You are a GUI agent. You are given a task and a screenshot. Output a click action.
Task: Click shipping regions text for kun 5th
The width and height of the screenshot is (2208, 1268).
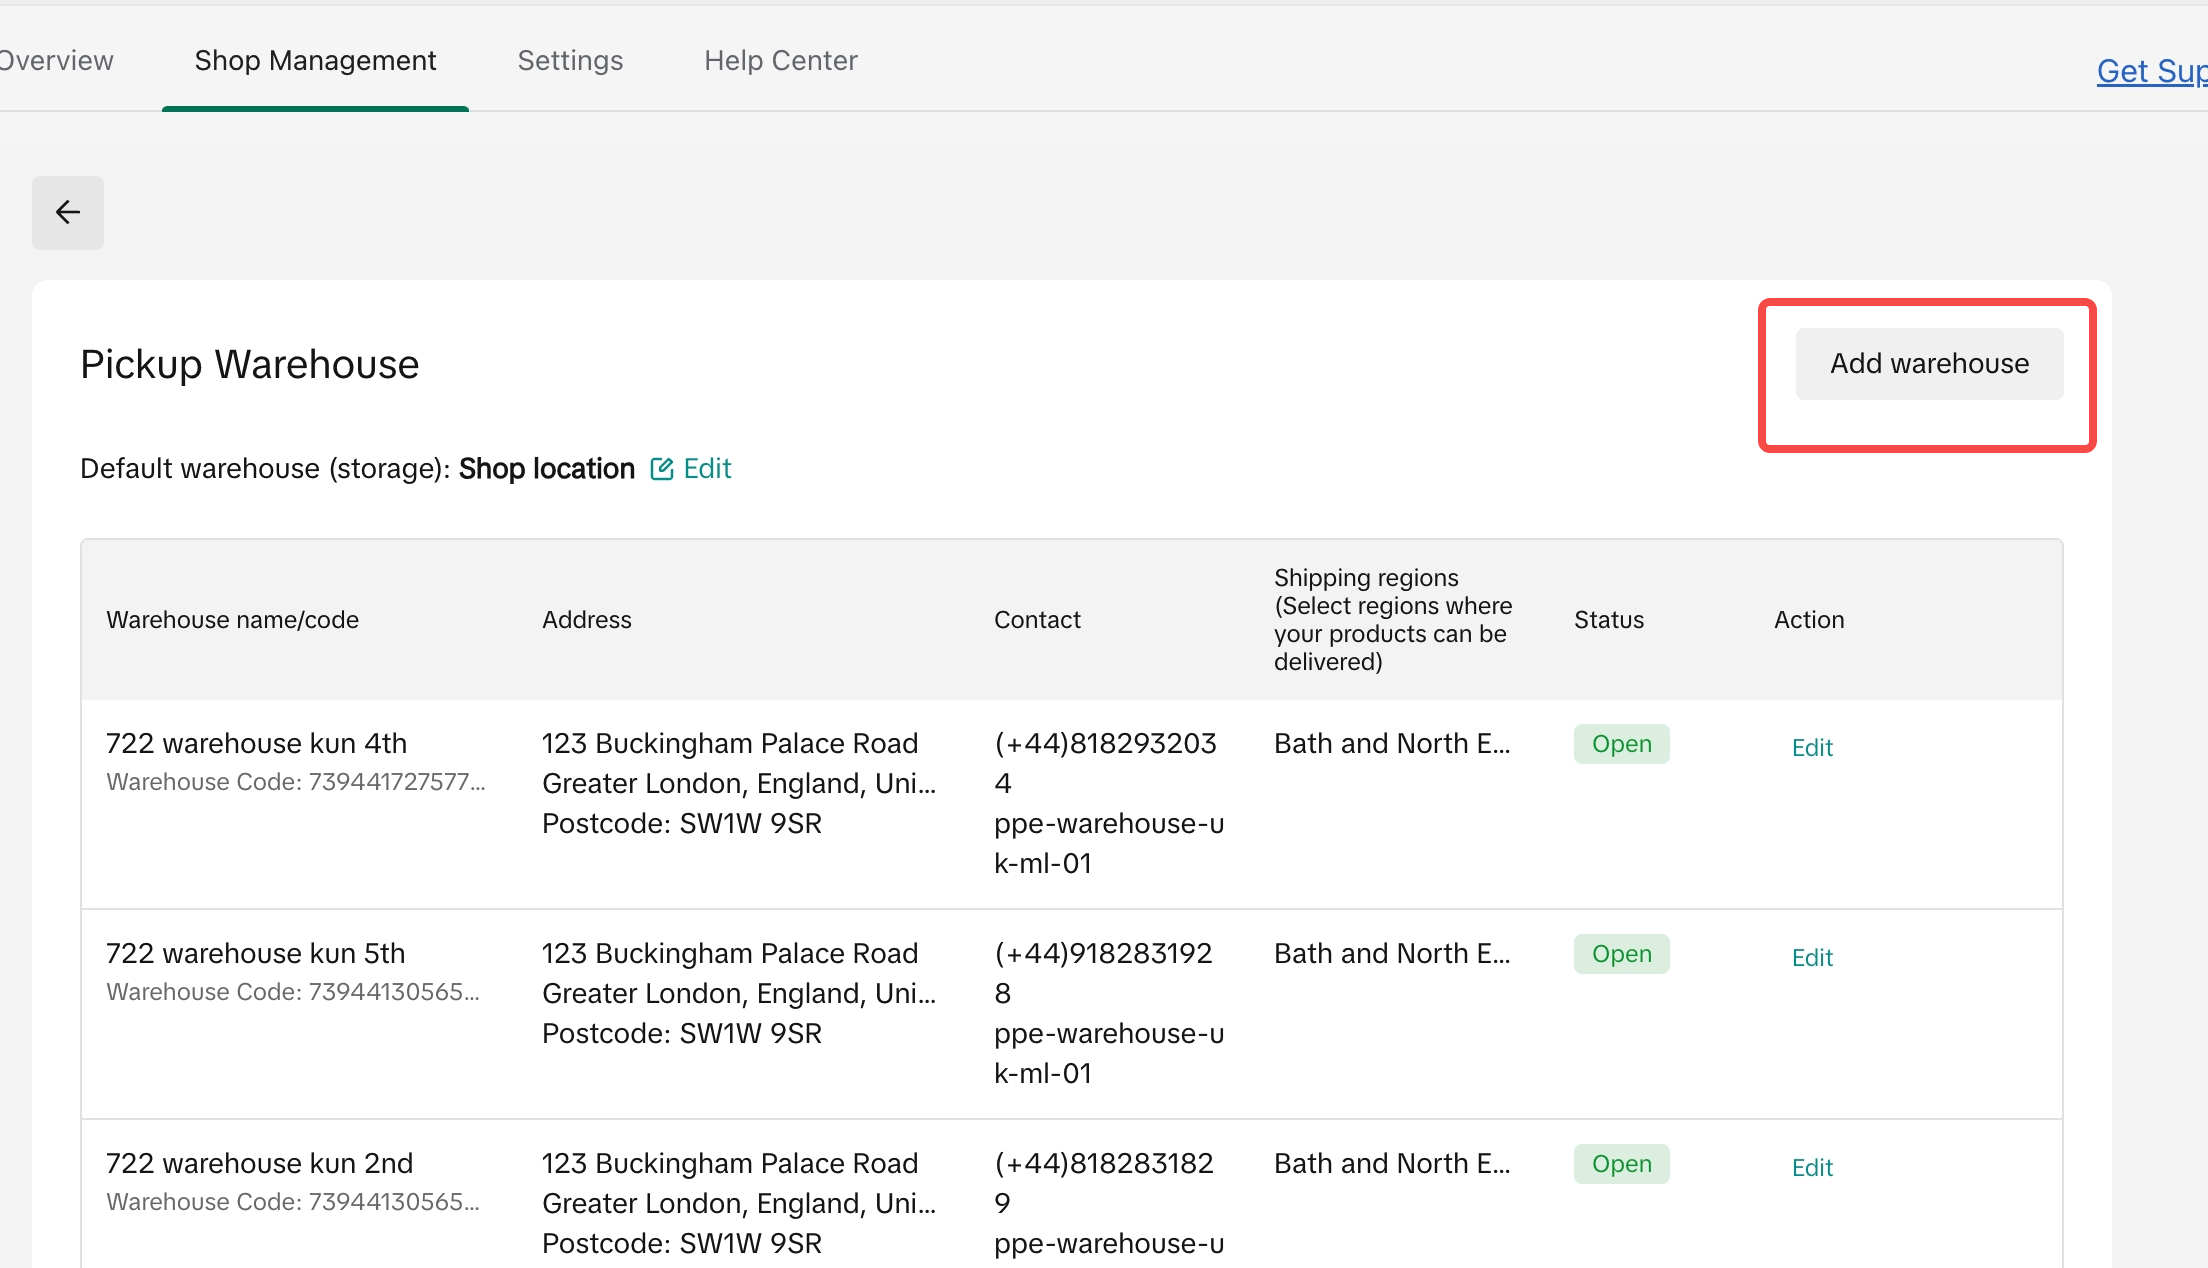point(1391,954)
